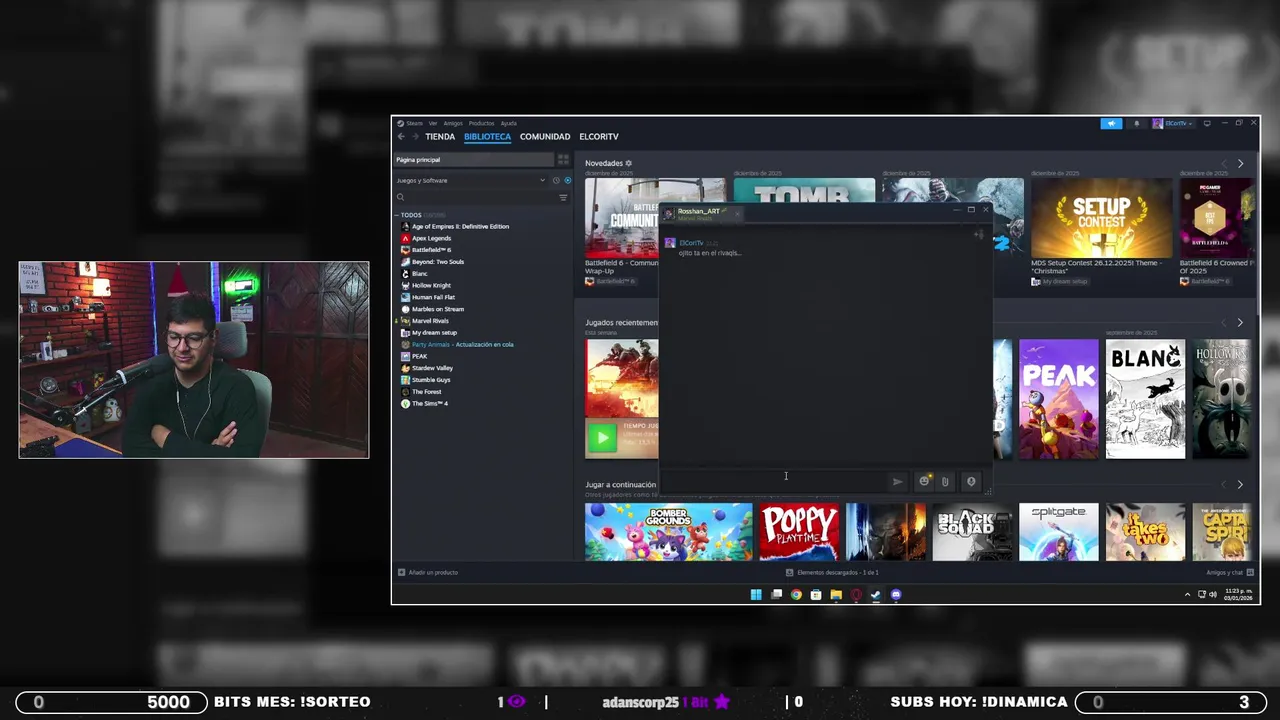Image resolution: width=1280 pixels, height=720 pixels.
Task: Open Discord from the taskbar
Action: (x=896, y=595)
